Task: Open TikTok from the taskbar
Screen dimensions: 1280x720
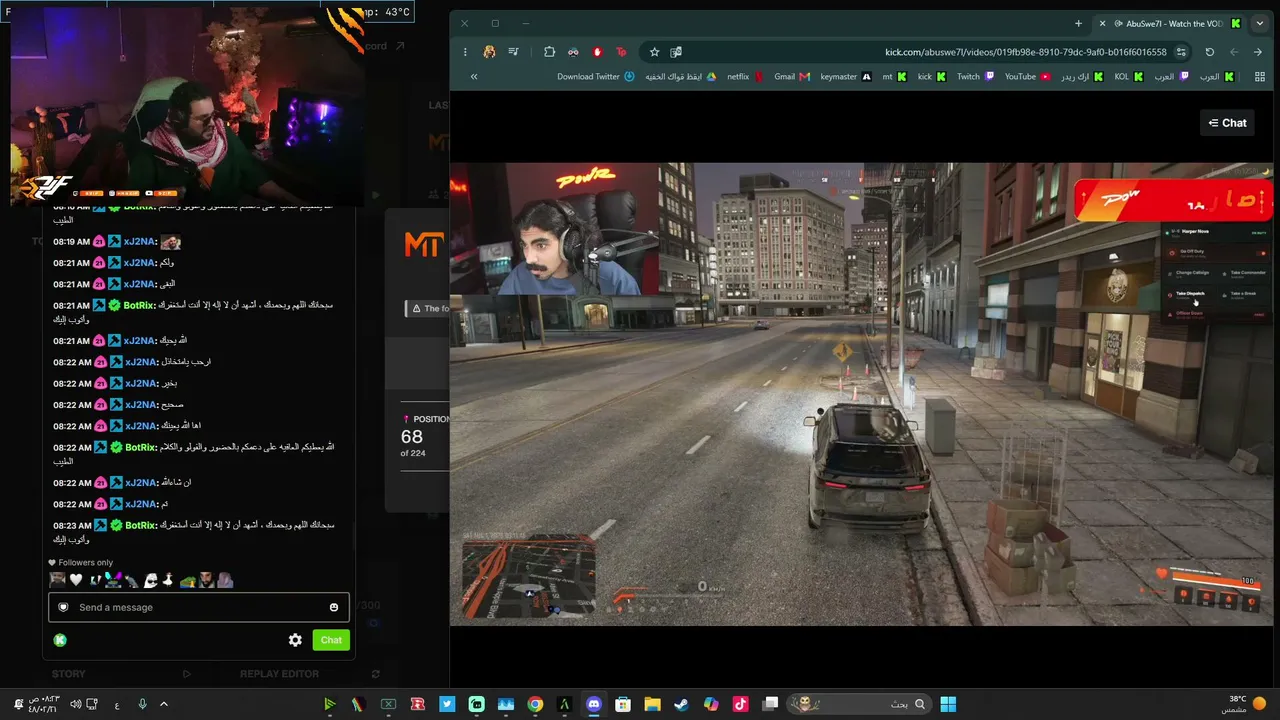Action: point(740,704)
